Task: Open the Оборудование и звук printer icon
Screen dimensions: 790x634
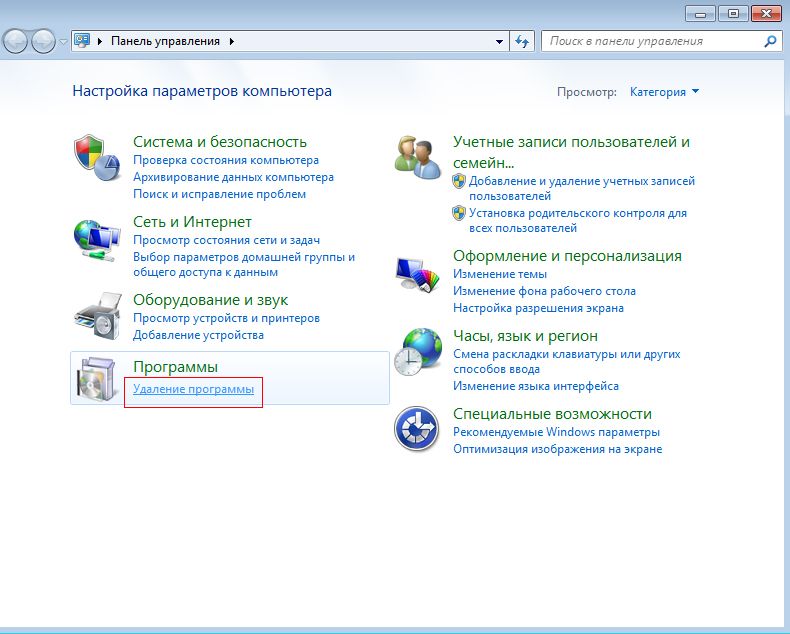Action: tap(98, 316)
